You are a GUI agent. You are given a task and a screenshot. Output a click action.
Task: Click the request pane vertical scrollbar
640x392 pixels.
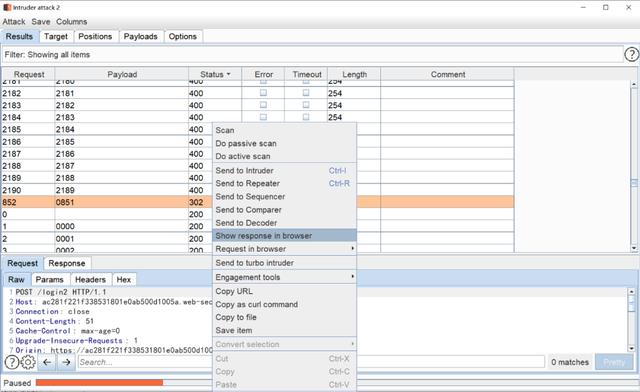tap(631, 320)
